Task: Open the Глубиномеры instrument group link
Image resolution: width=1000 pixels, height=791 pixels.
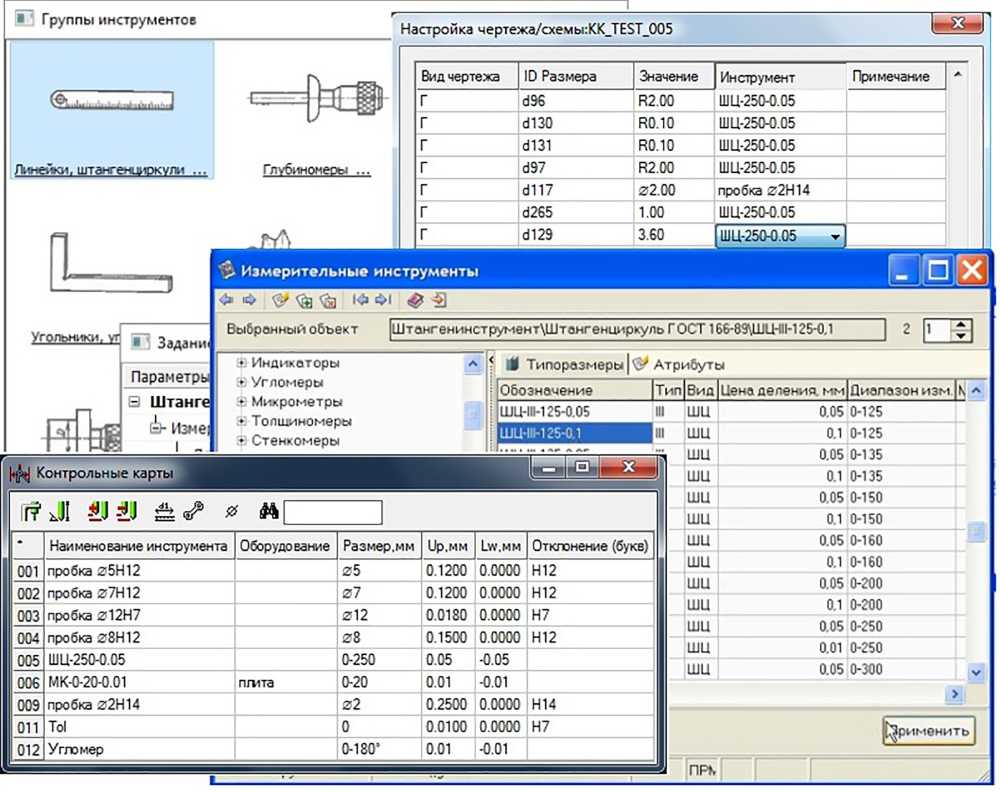Action: [316, 170]
